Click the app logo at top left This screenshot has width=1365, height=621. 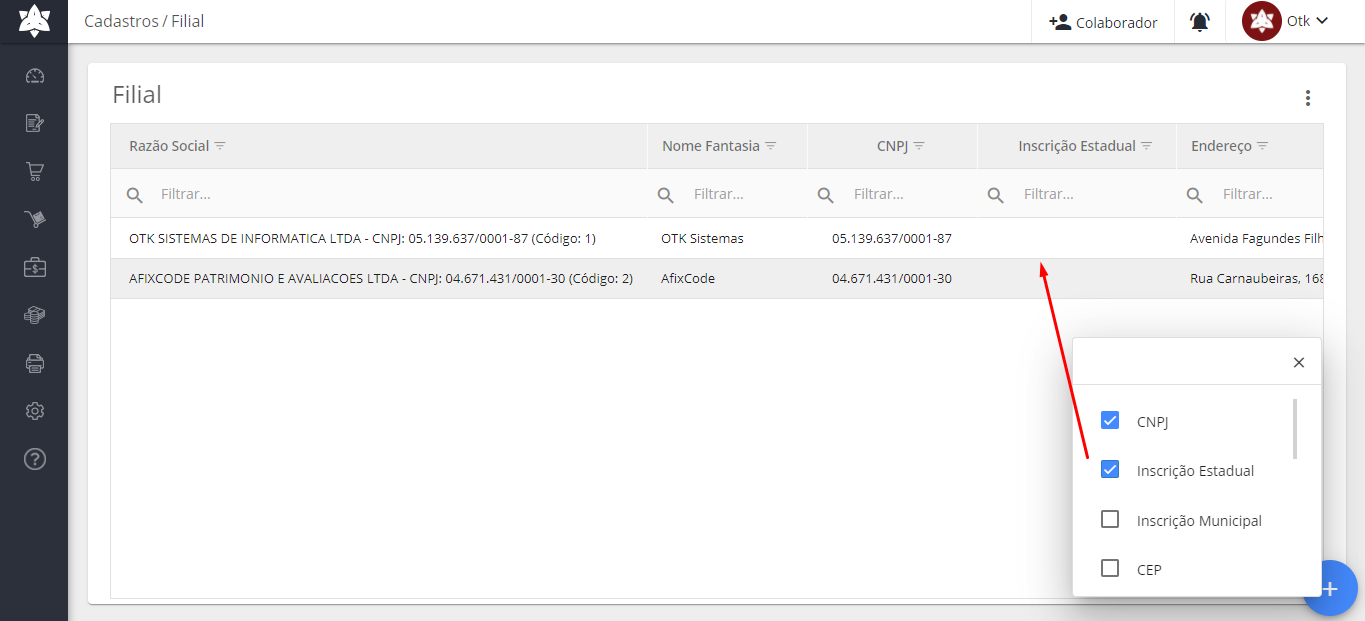click(34, 21)
